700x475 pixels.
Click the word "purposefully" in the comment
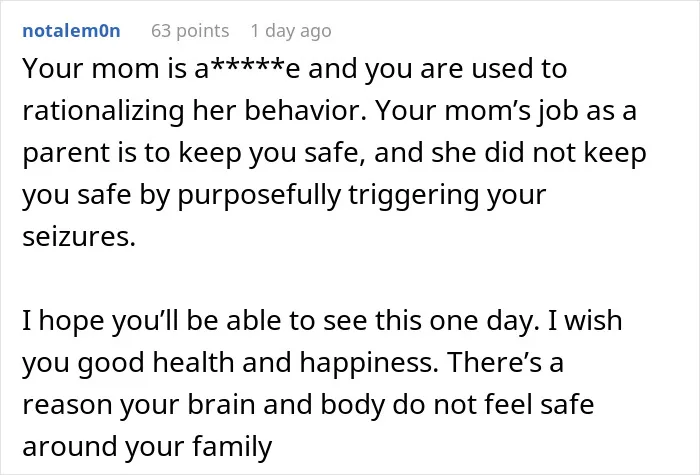click(259, 196)
